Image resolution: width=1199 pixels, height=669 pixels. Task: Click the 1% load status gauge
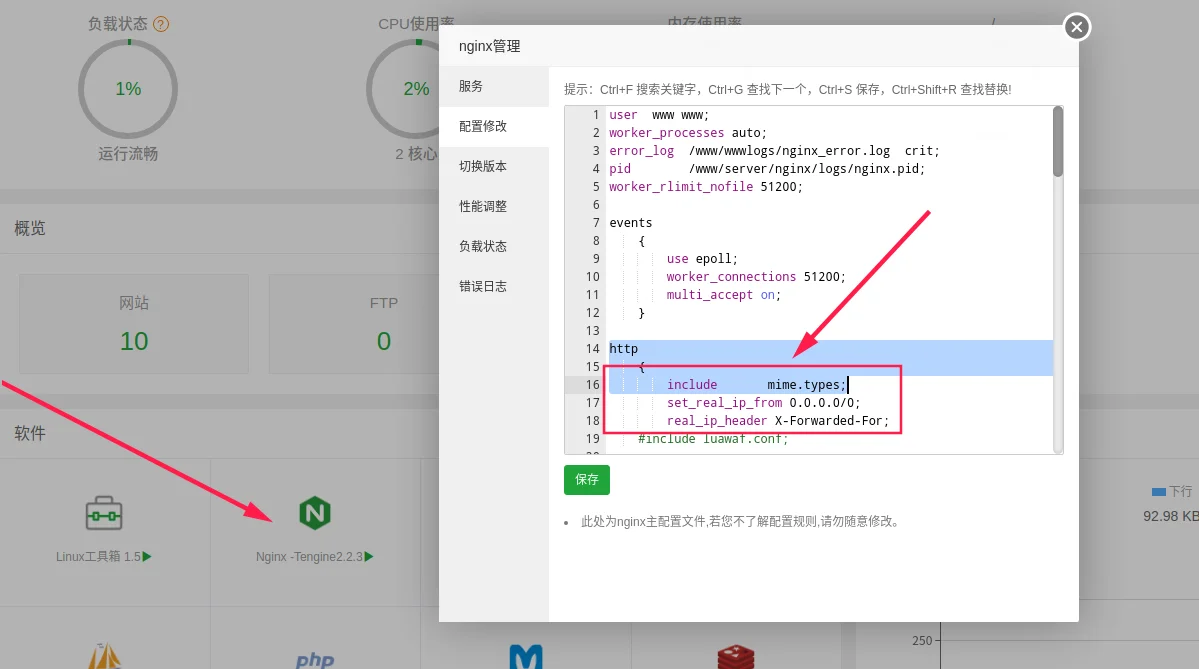128,89
